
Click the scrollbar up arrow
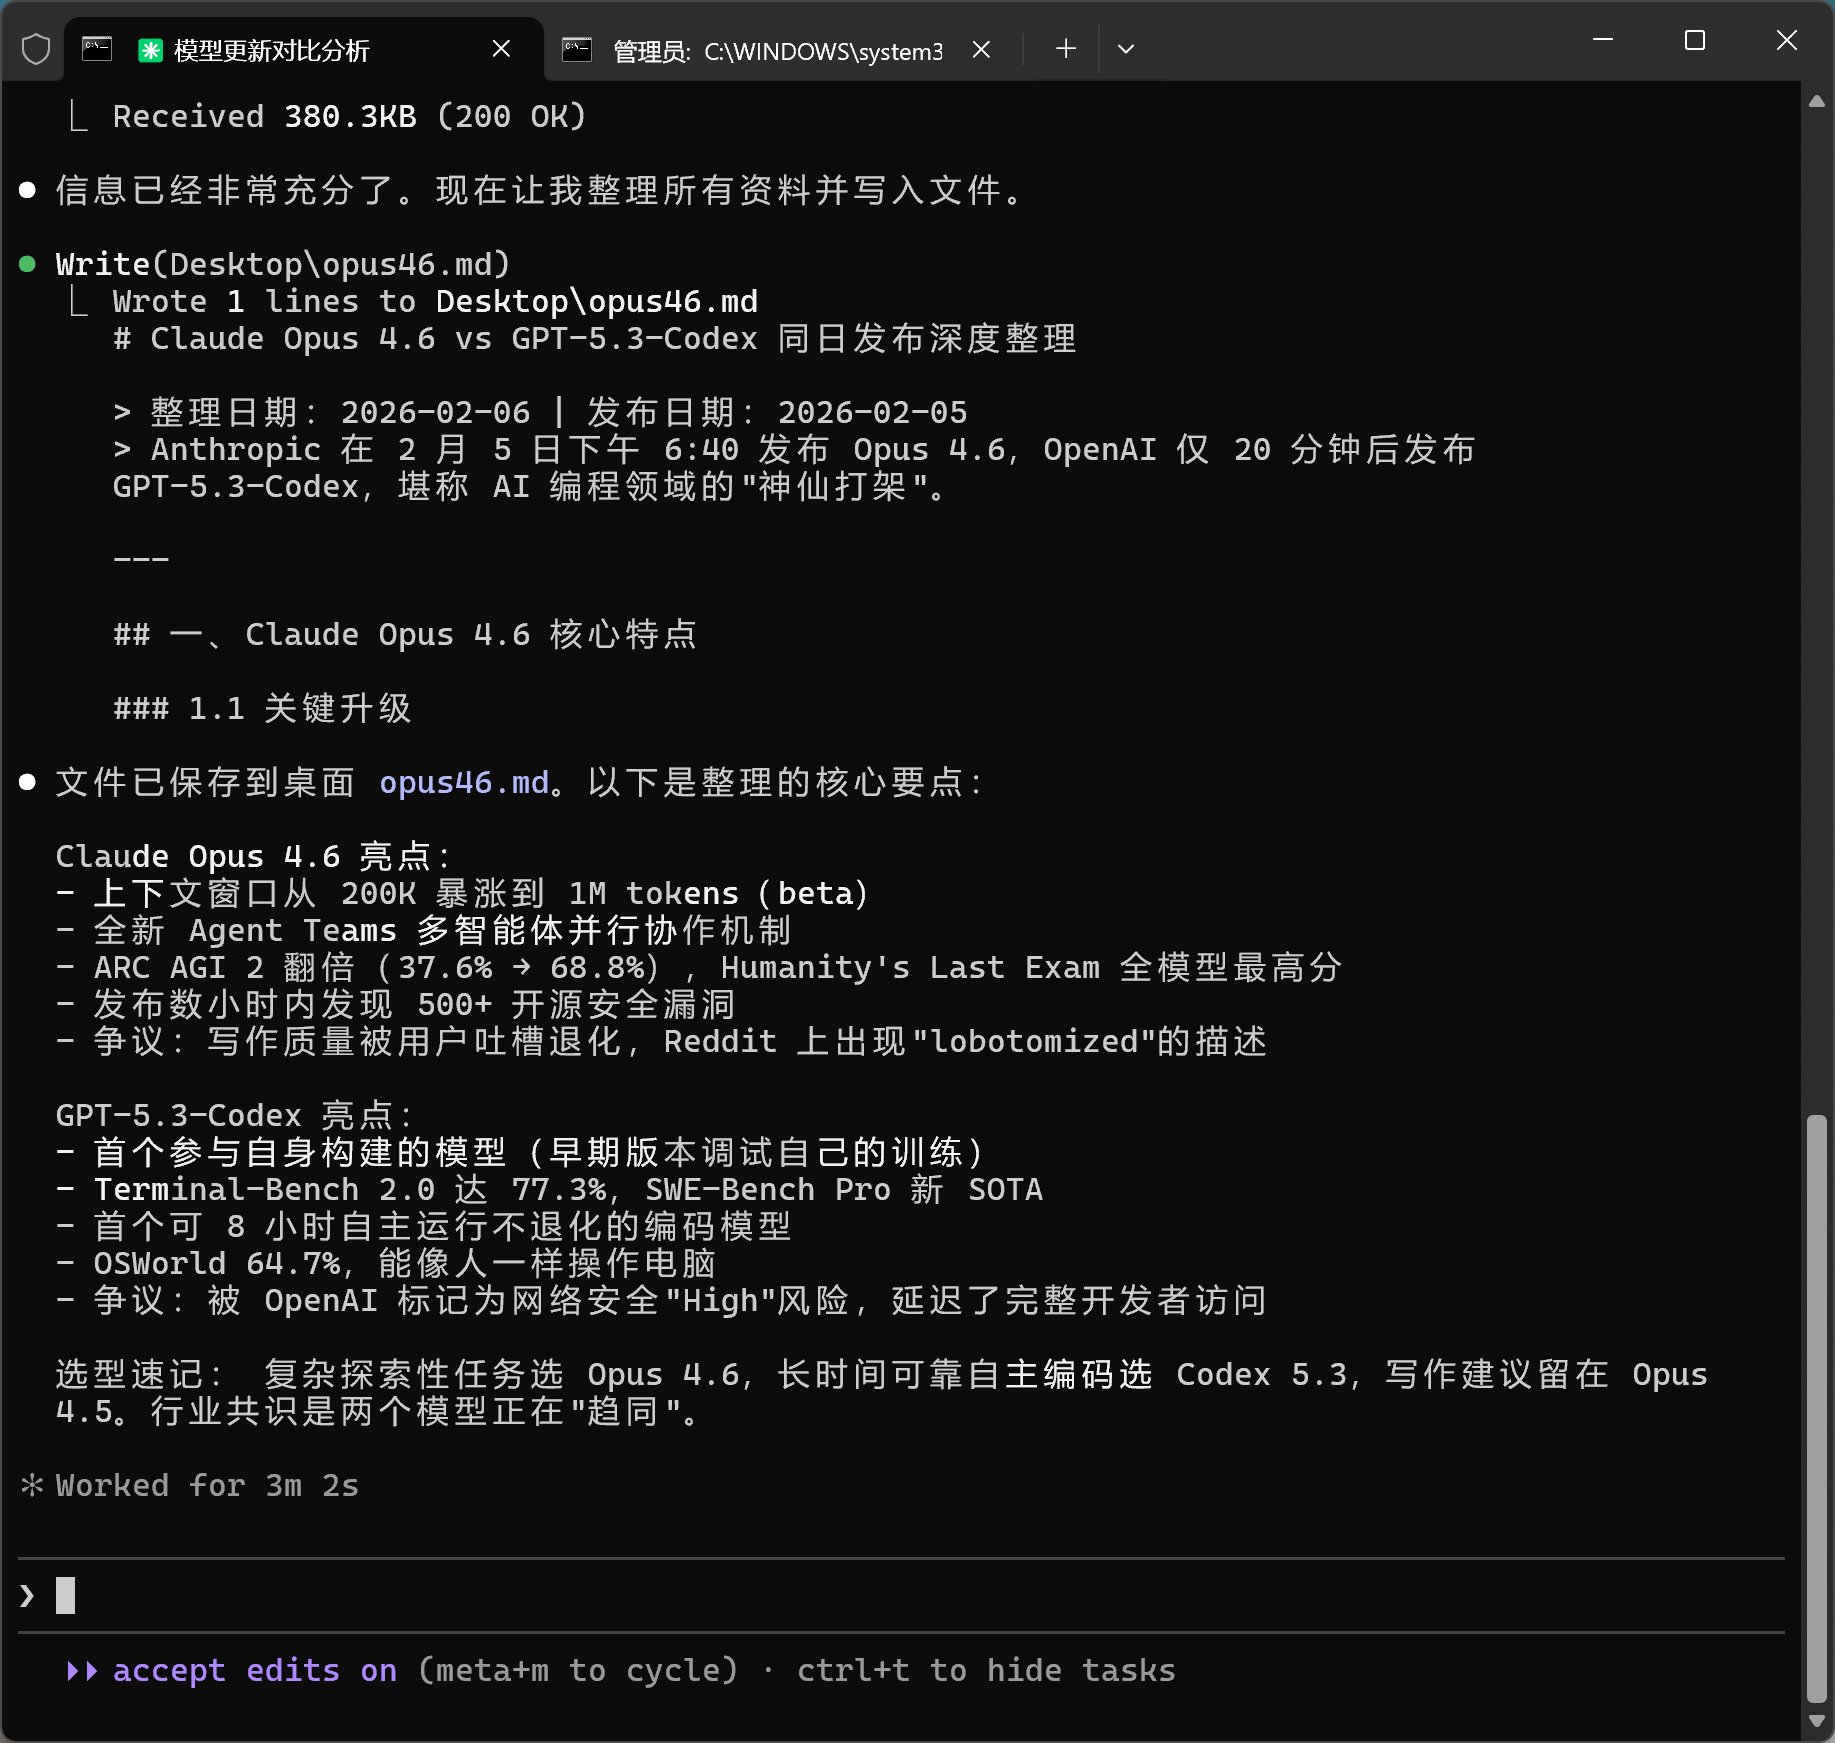pyautogui.click(x=1816, y=101)
